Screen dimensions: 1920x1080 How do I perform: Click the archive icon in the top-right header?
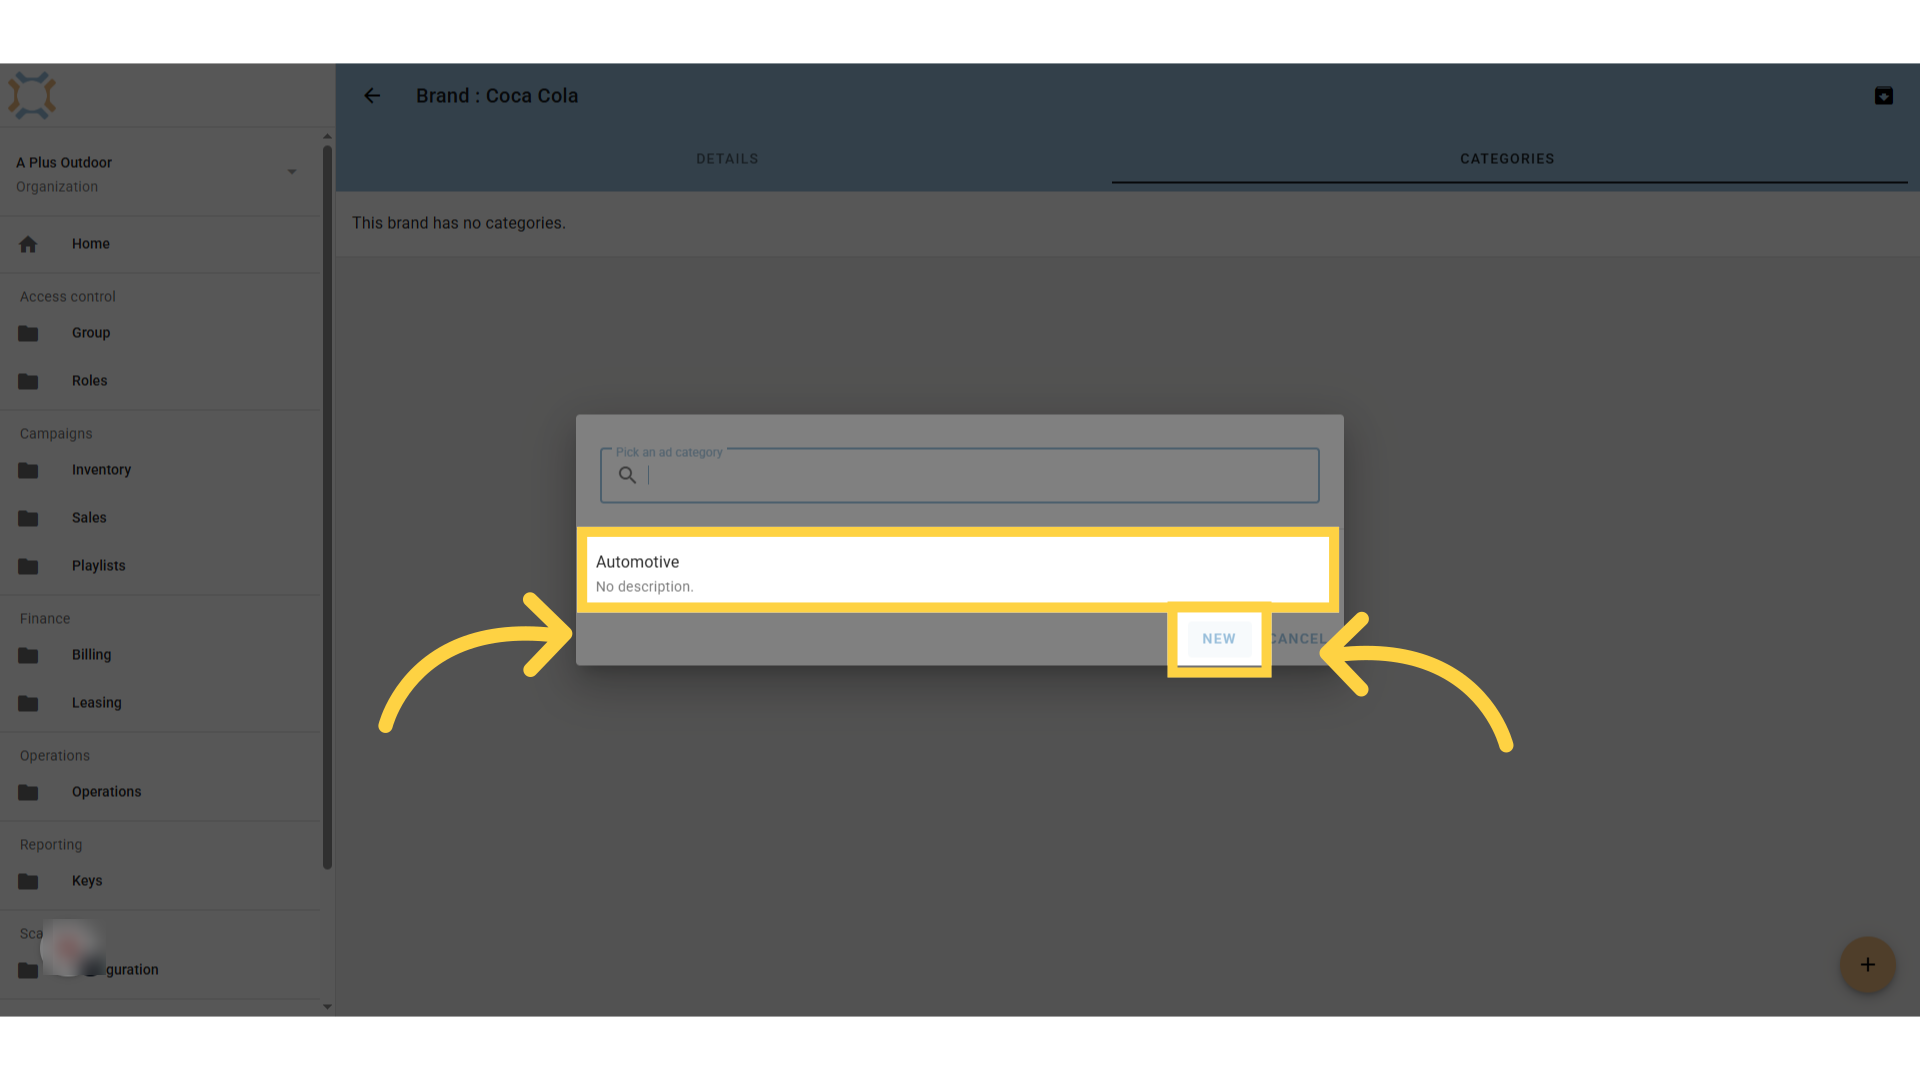click(x=1883, y=96)
